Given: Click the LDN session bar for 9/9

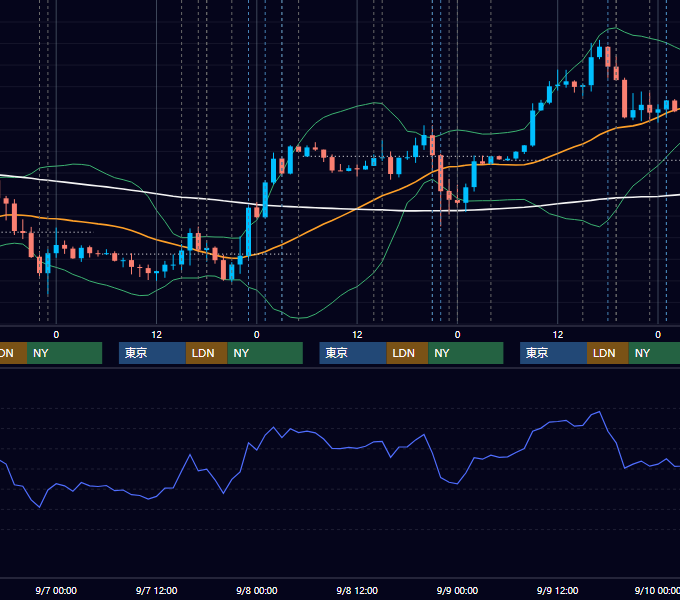Looking at the screenshot, I should (608, 353).
